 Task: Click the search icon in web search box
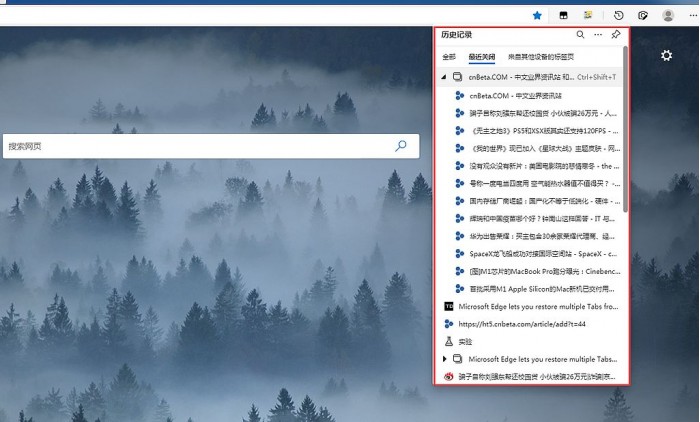click(x=401, y=146)
